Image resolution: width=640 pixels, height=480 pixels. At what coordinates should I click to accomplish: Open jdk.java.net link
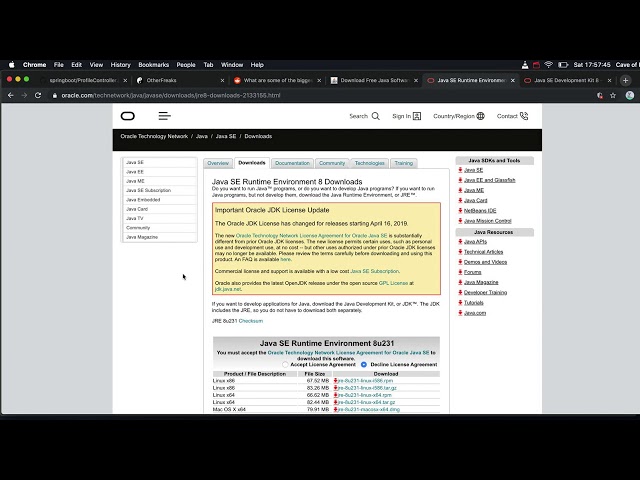tap(228, 289)
